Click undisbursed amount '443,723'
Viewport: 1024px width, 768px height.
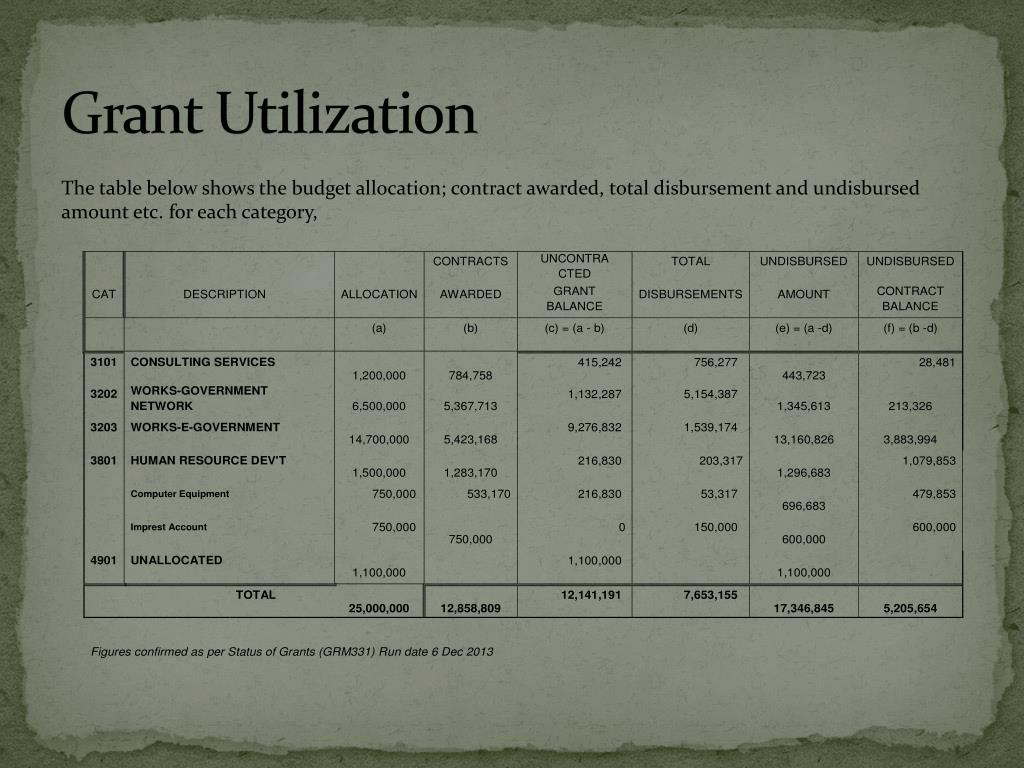click(x=803, y=376)
